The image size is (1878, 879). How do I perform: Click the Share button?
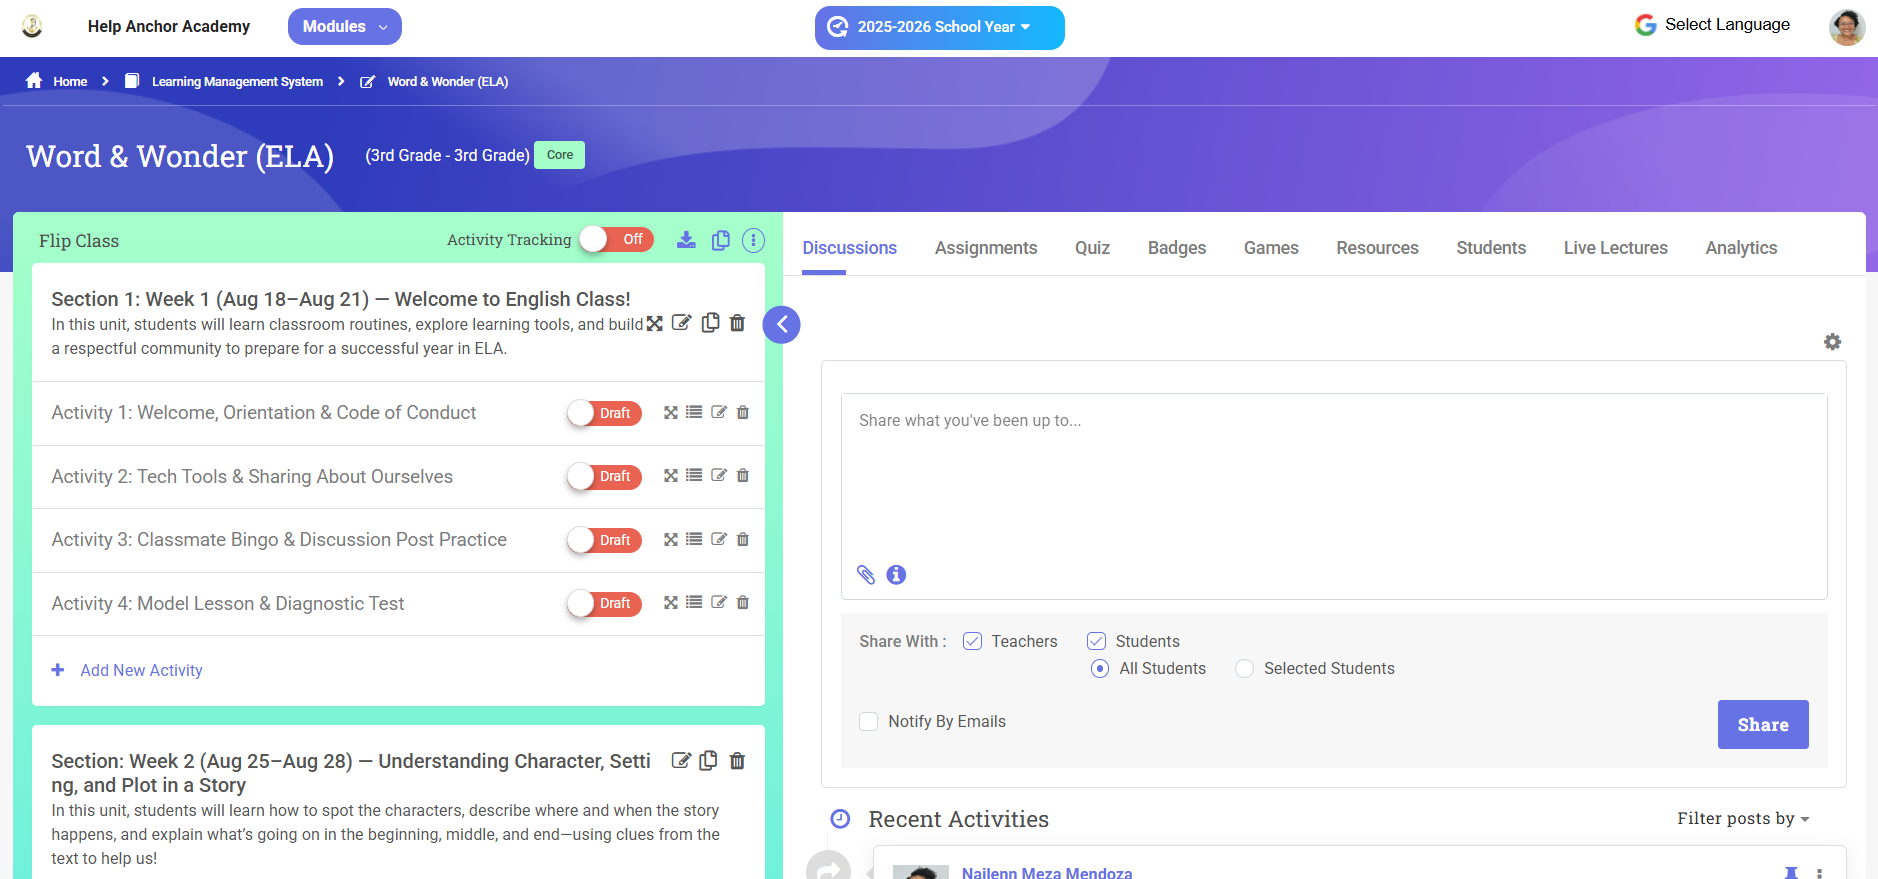coord(1763,725)
